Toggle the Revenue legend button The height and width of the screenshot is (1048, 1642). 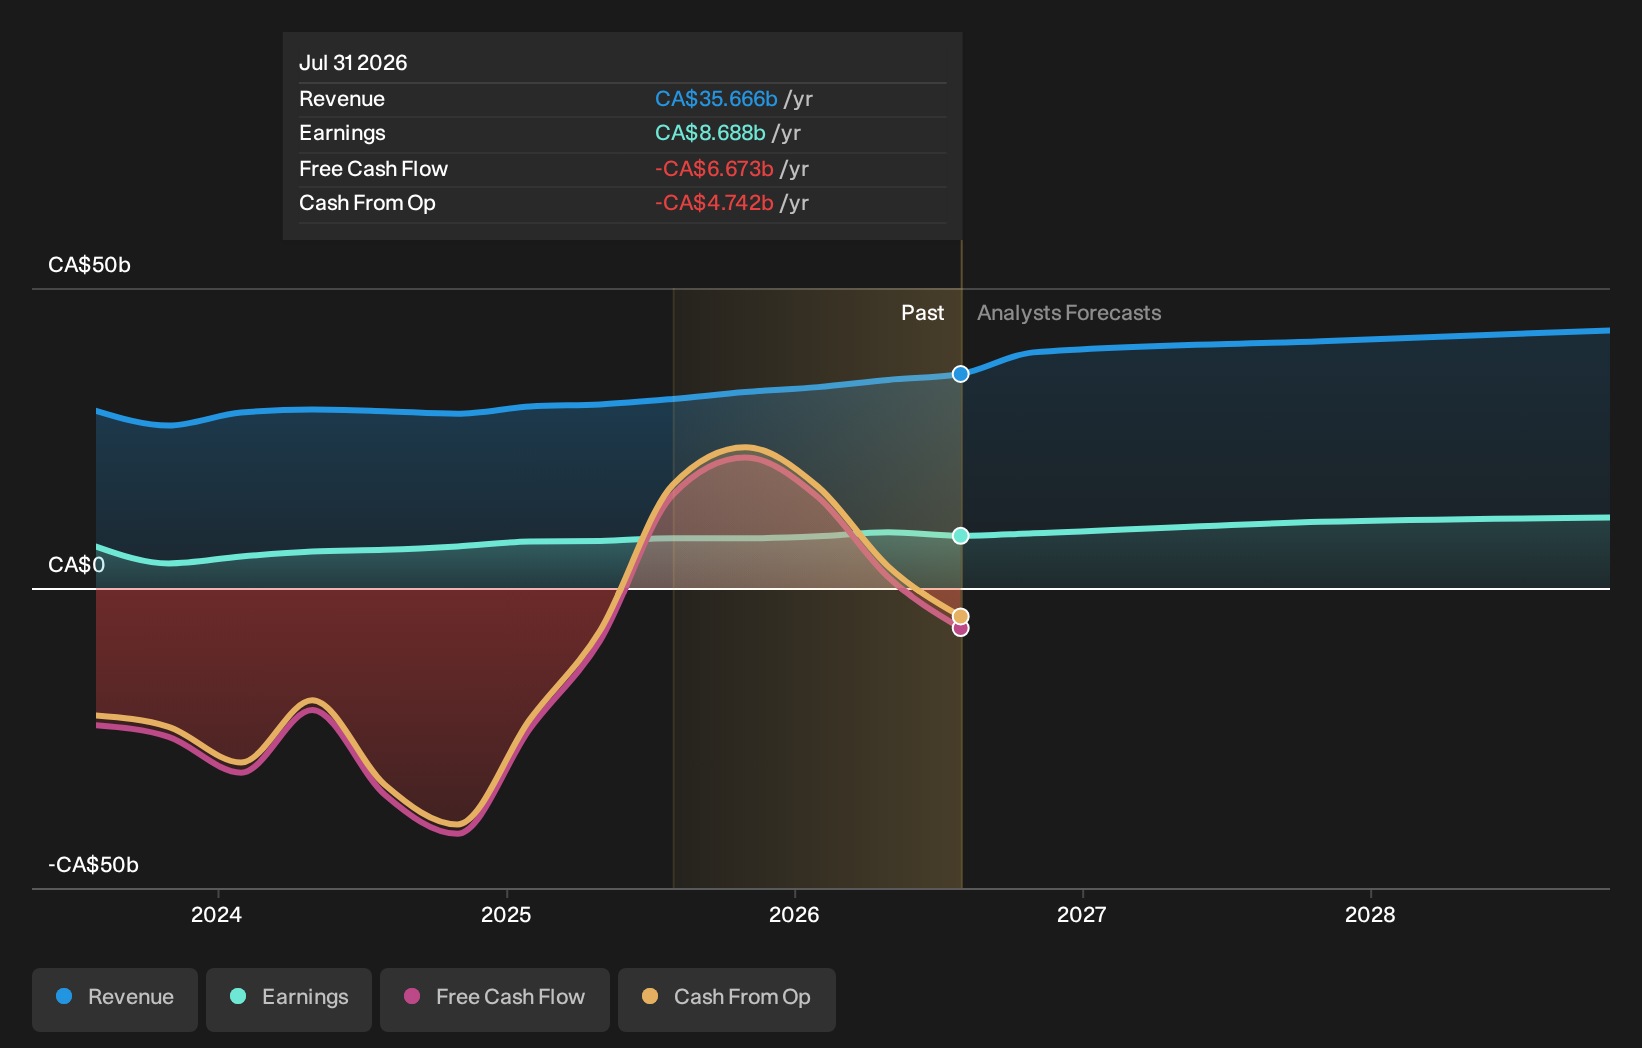tap(115, 999)
